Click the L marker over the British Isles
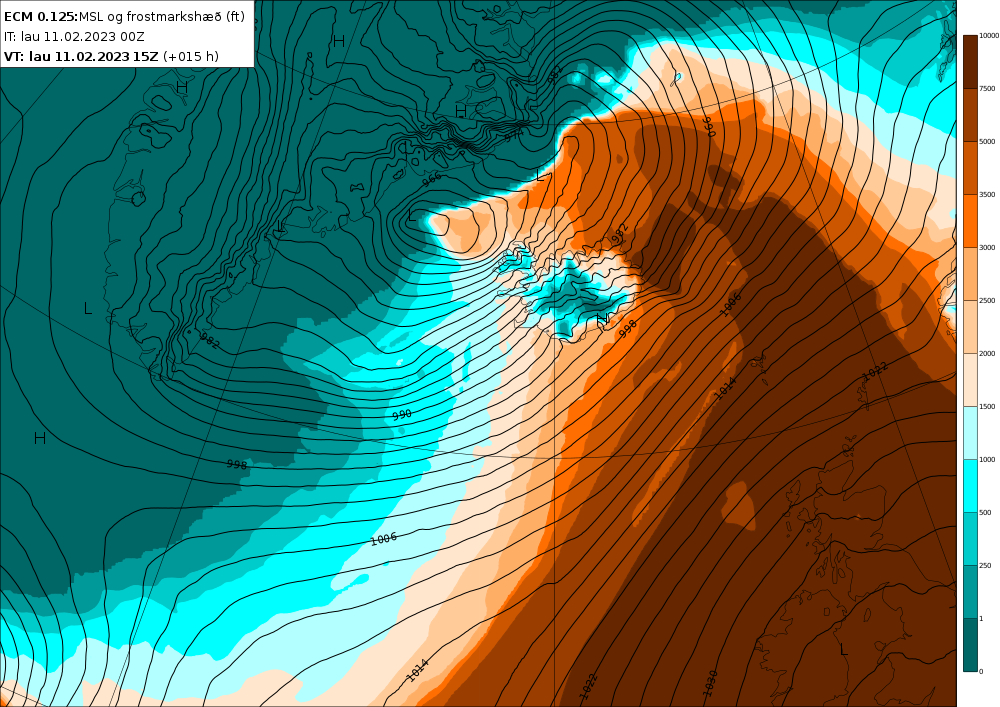 click(844, 650)
